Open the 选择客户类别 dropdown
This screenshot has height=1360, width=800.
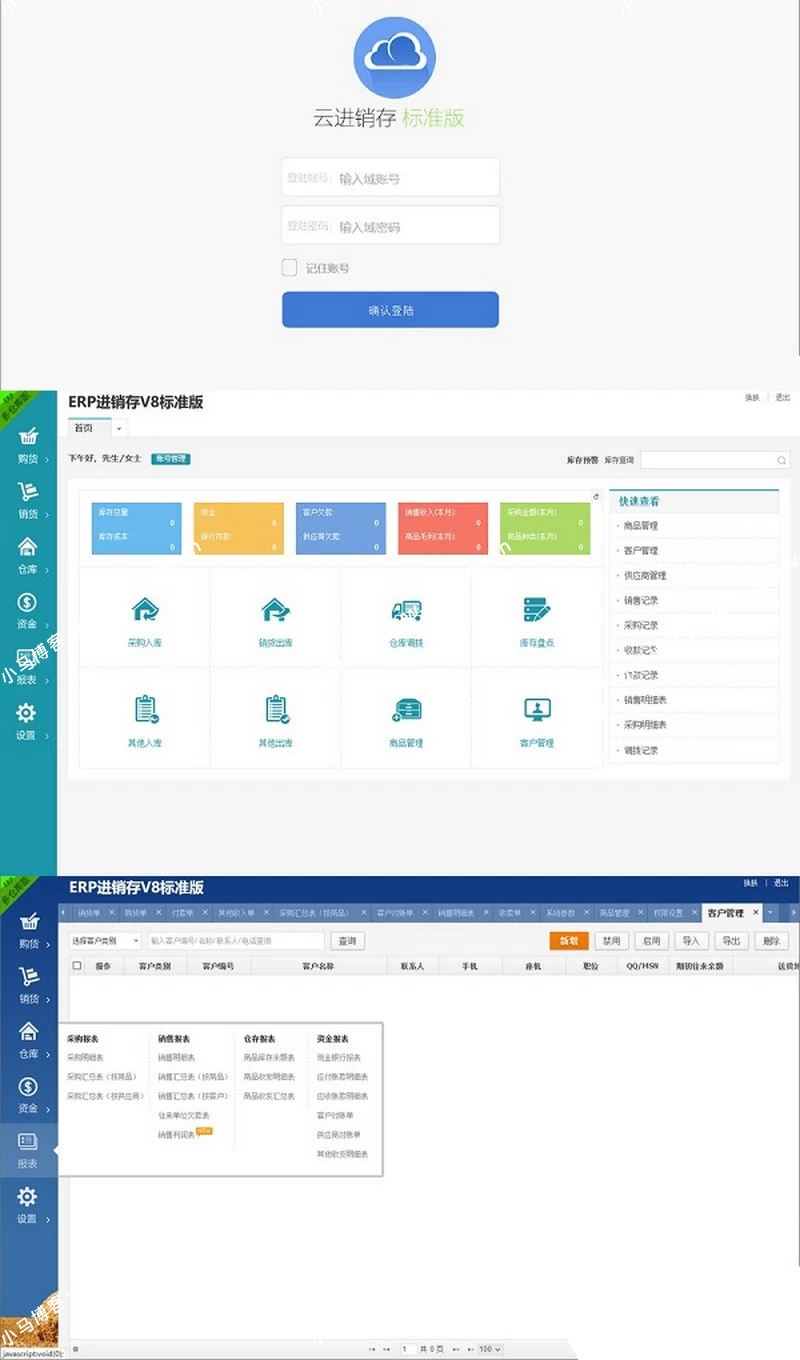pyautogui.click(x=105, y=941)
